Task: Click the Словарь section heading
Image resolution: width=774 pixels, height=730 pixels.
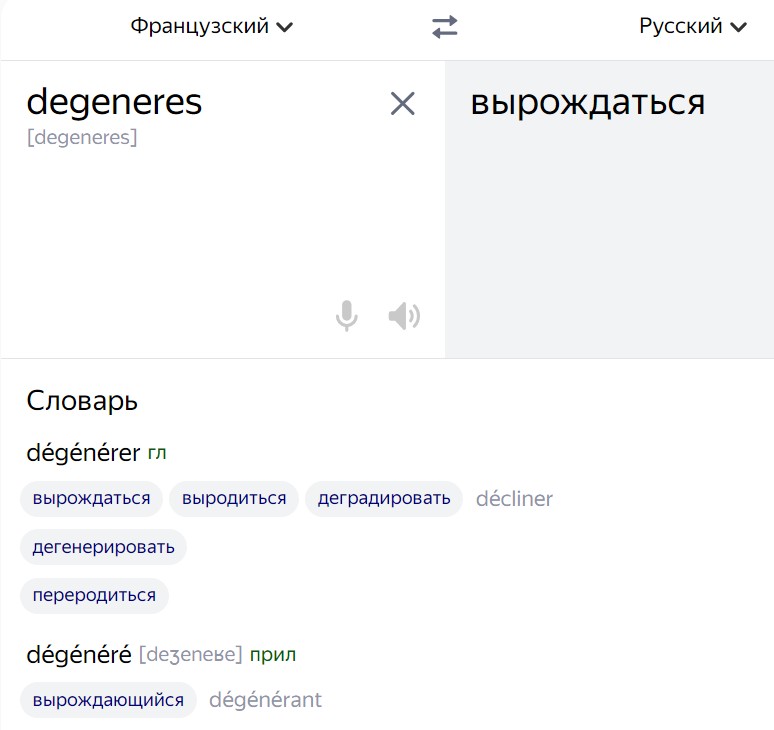Action: click(x=82, y=400)
